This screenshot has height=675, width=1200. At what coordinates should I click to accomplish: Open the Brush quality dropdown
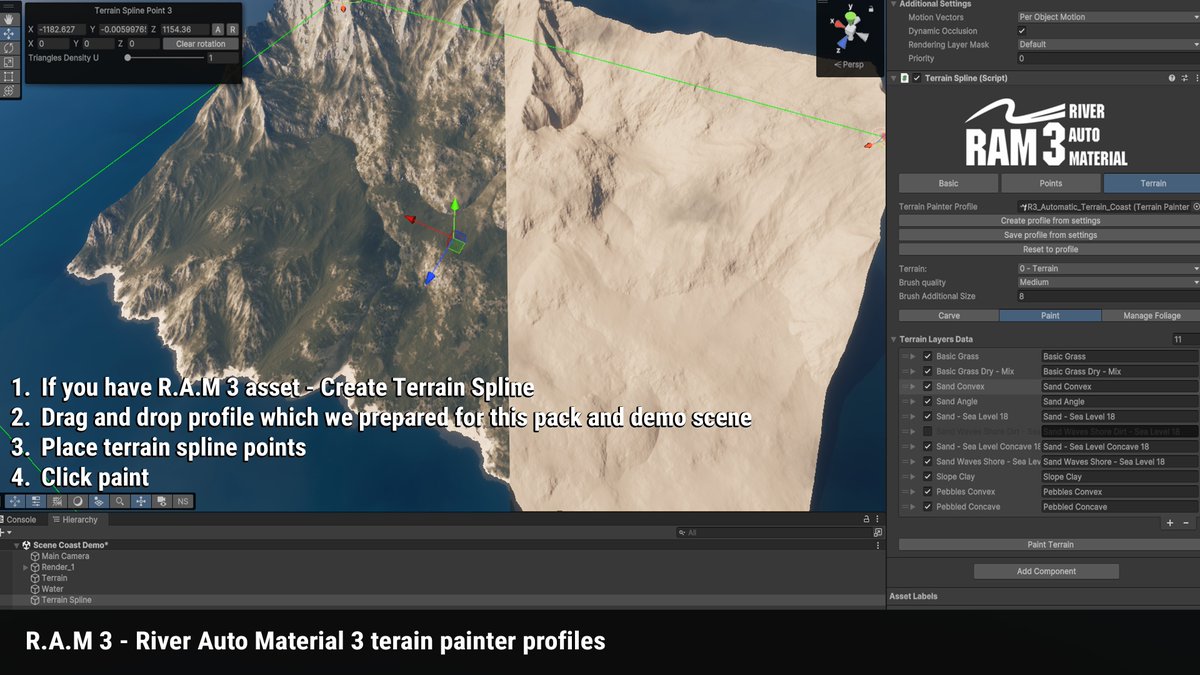[1110, 282]
